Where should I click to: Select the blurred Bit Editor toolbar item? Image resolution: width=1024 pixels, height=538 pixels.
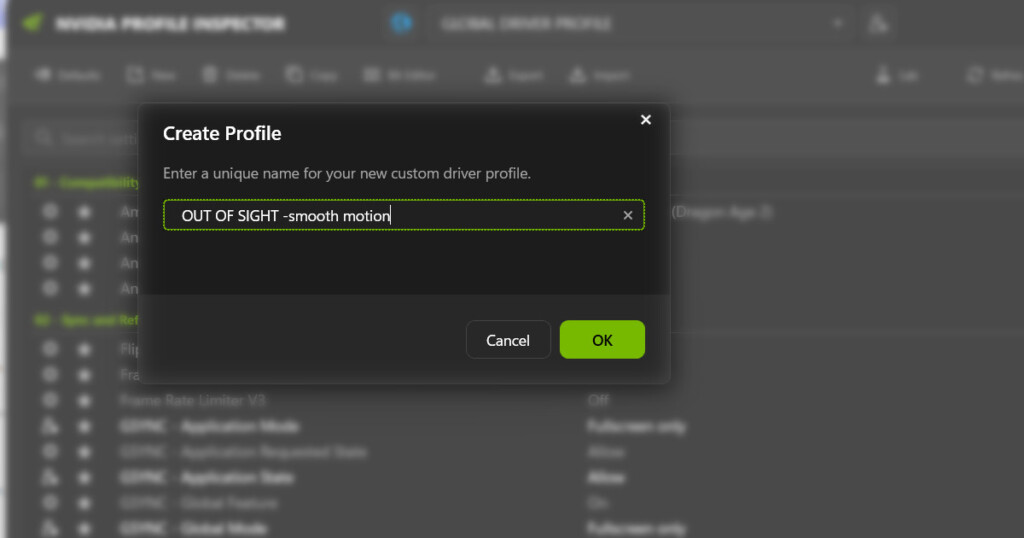point(400,75)
